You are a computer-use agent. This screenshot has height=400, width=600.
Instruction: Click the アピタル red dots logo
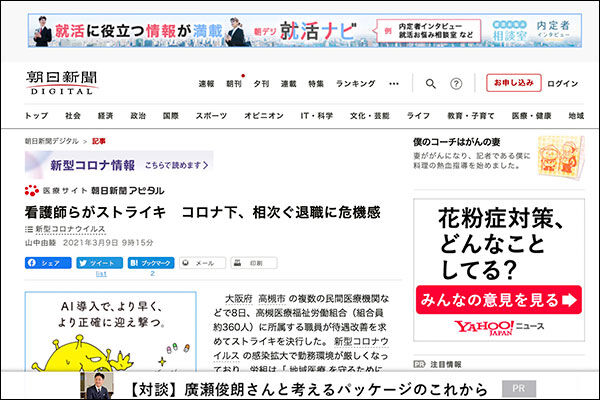(x=31, y=190)
